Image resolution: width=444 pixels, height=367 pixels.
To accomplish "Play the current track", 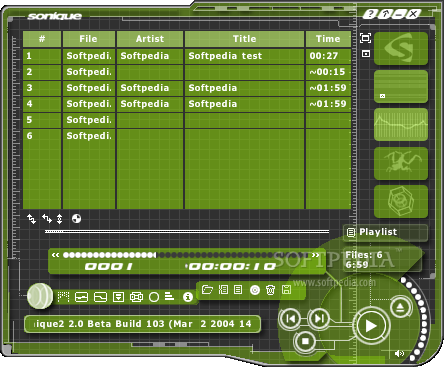I will point(371,326).
